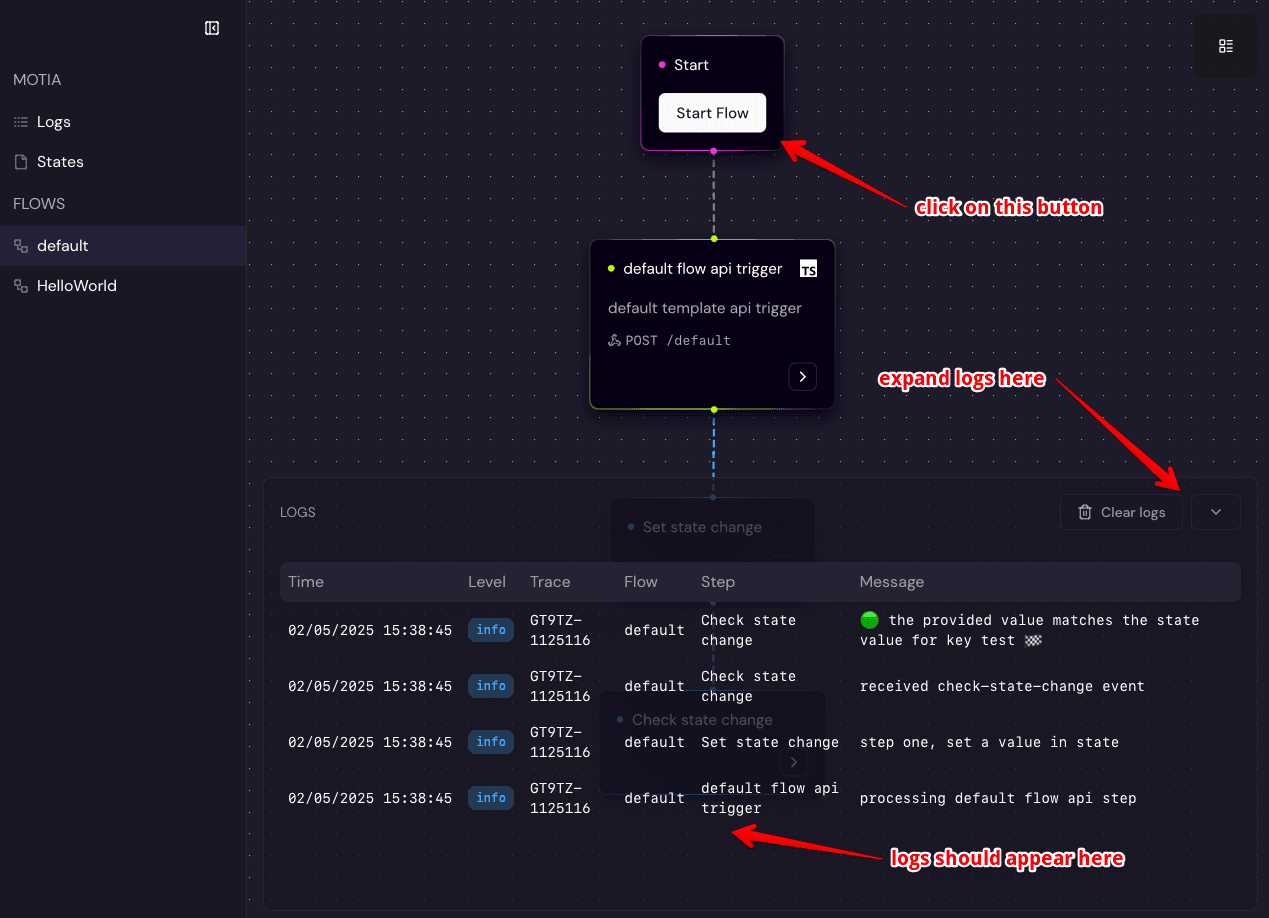The height and width of the screenshot is (918, 1269).
Task: Click info badge on received check-state-change row
Action: (x=491, y=686)
